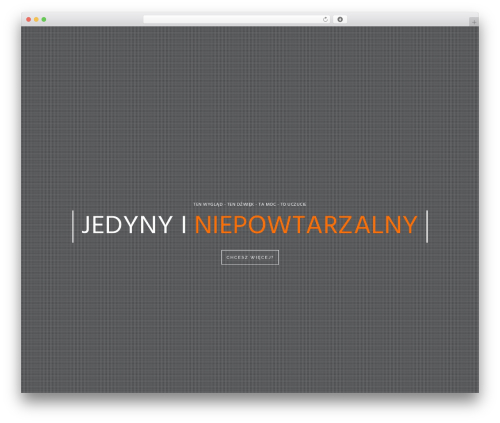The width and height of the screenshot is (500, 423).
Task: Select the orange NIEPOWTARZALNY headline word
Action: pos(306,225)
